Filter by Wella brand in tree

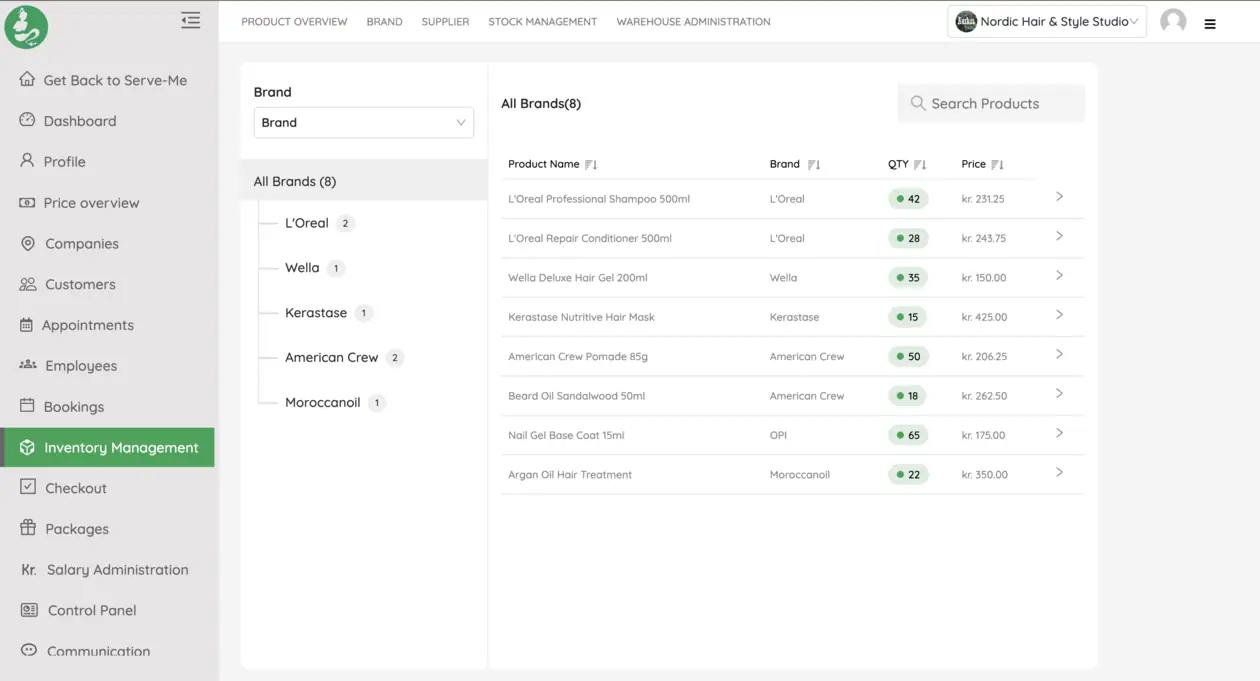pyautogui.click(x=302, y=268)
